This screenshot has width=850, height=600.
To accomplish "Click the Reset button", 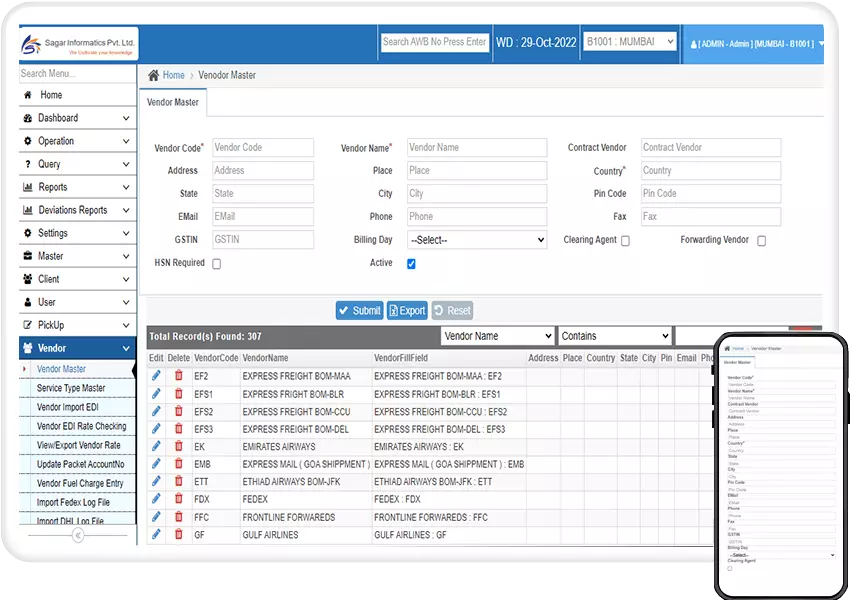I will 452,311.
